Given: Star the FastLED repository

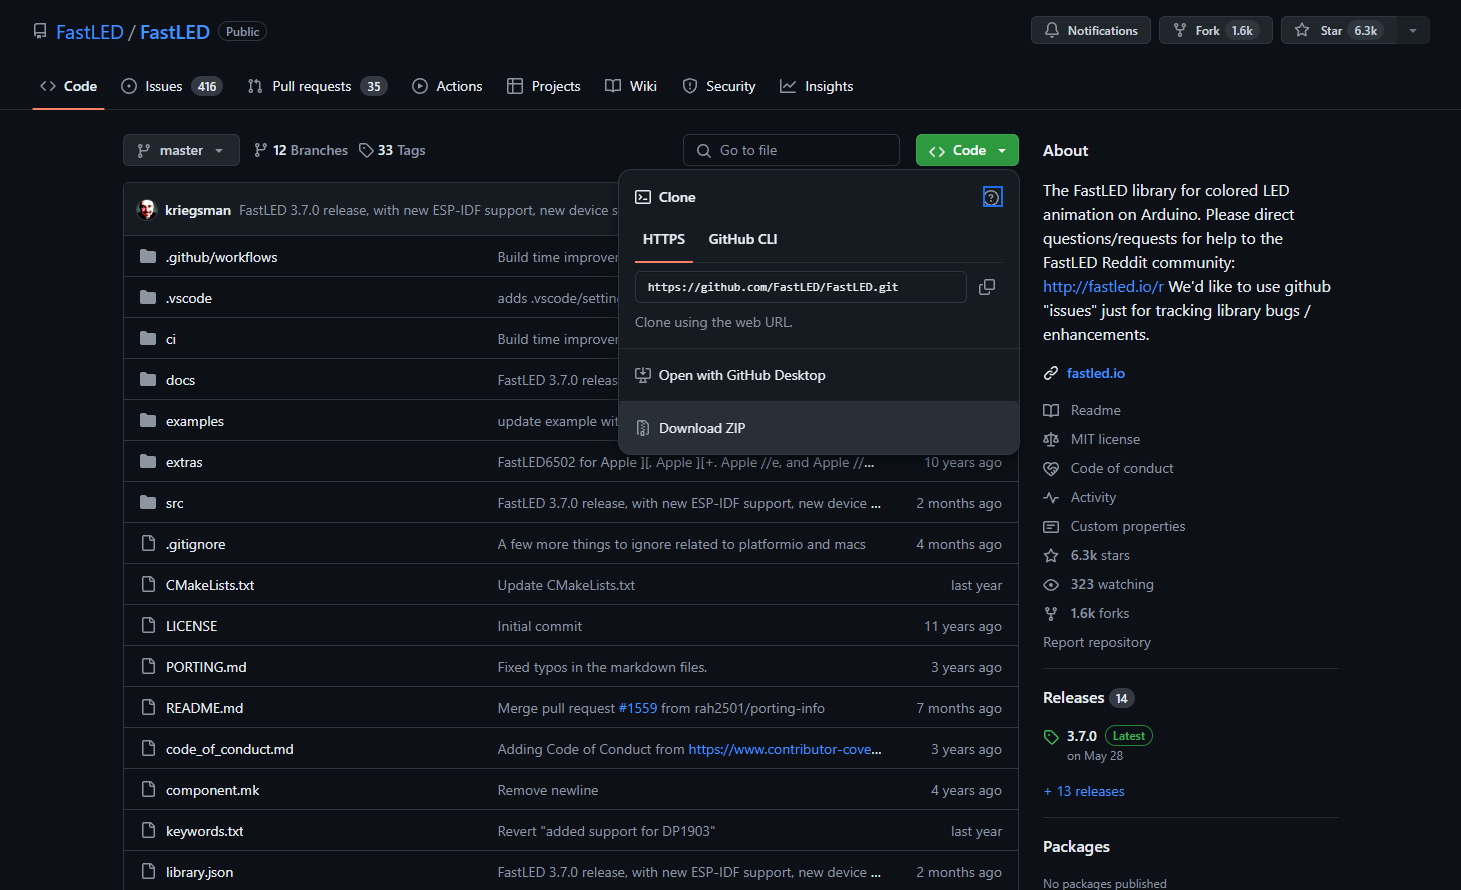Looking at the screenshot, I should click(x=1339, y=30).
